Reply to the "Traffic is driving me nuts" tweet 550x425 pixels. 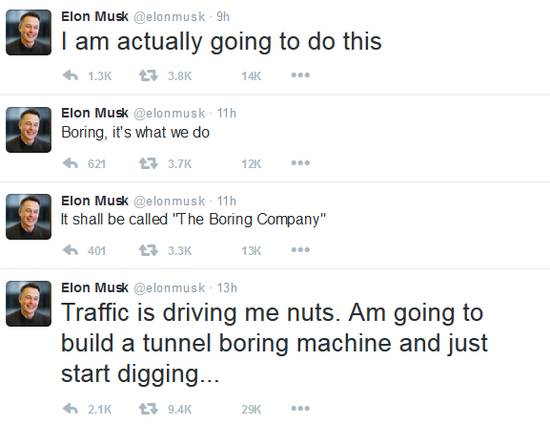point(70,409)
